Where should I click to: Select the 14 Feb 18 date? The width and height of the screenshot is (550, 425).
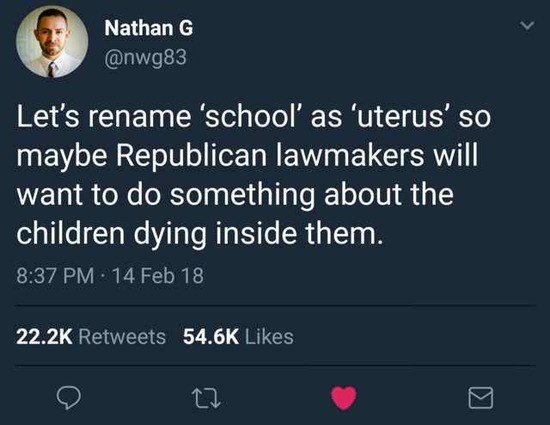[157, 276]
